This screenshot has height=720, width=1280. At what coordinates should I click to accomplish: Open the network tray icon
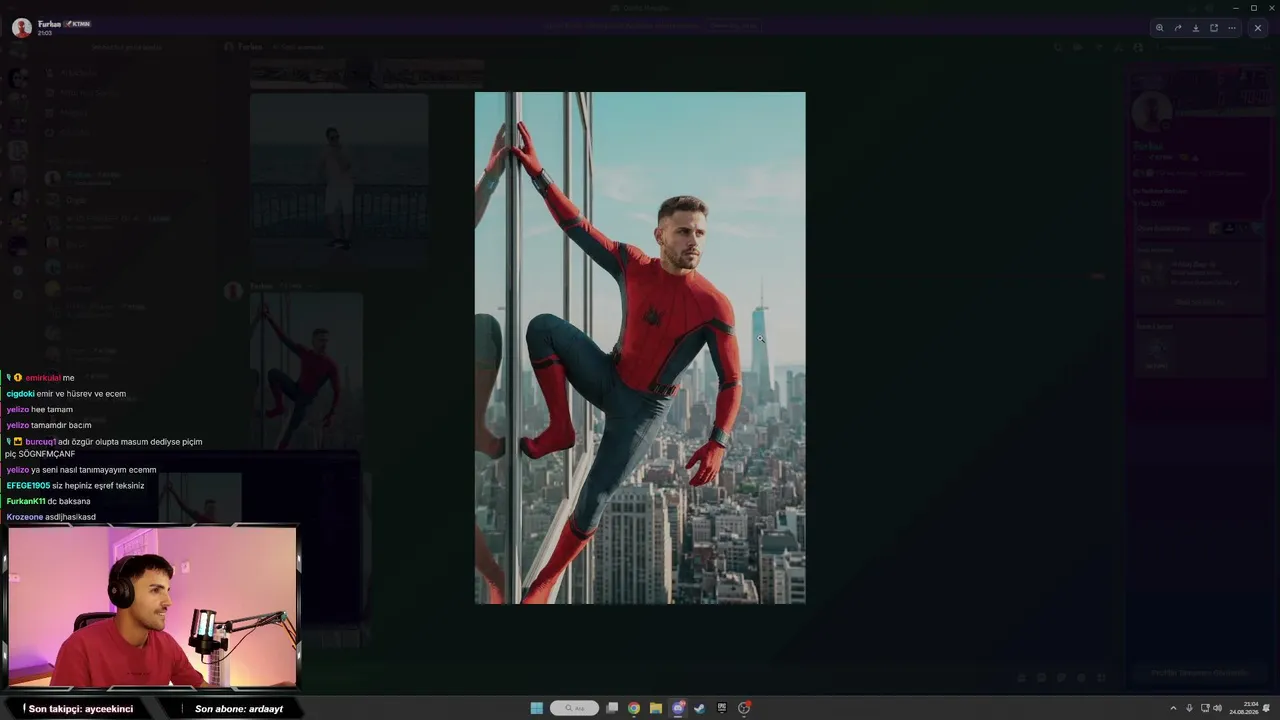(x=1205, y=708)
